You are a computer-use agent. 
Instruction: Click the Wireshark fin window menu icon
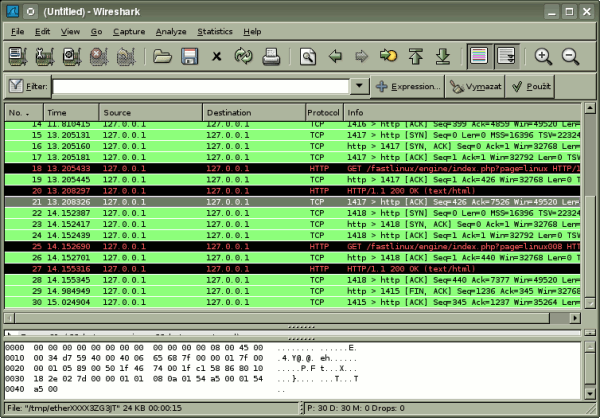coord(12,11)
